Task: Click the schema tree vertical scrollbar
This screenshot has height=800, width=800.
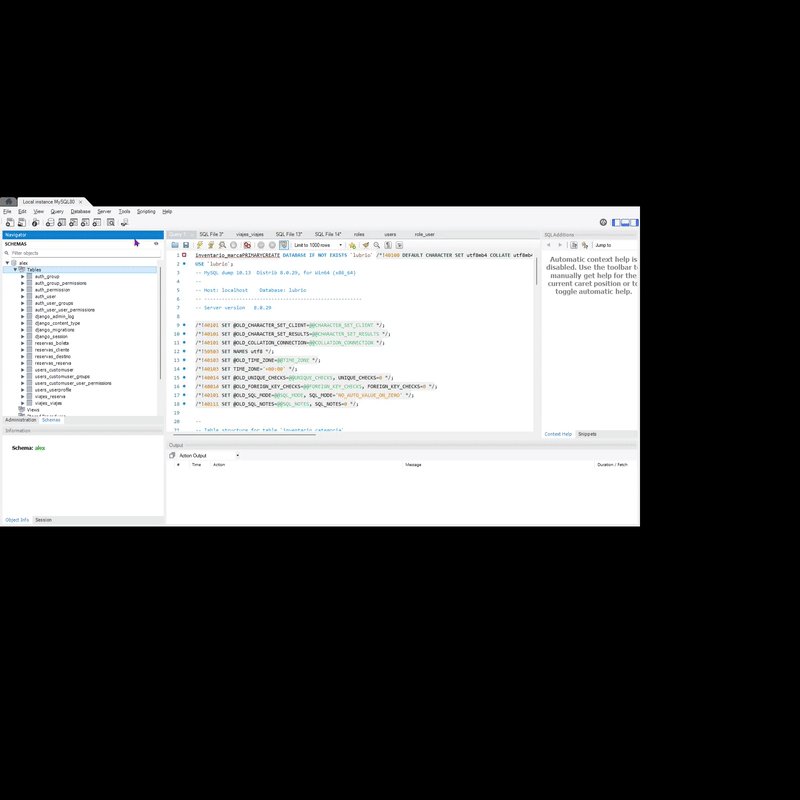Action: tap(160, 323)
